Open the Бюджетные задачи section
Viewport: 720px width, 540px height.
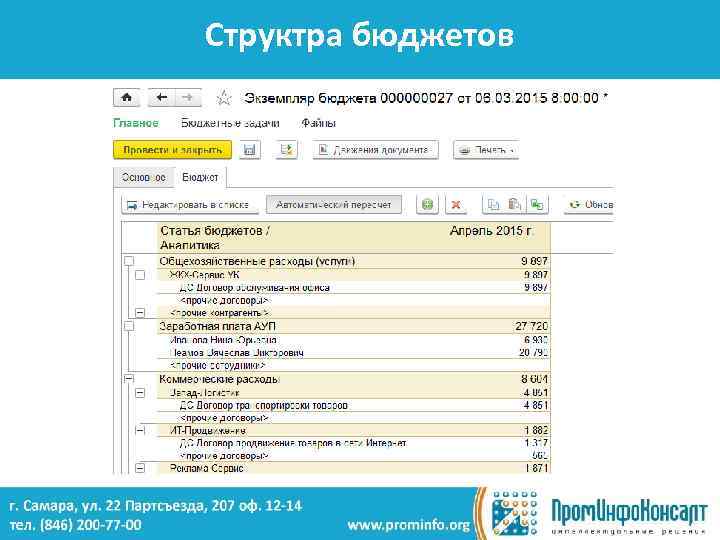tap(230, 123)
